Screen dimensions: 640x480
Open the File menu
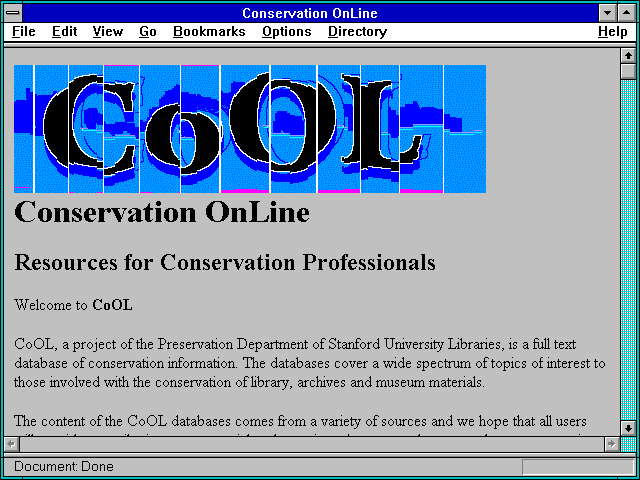[24, 32]
